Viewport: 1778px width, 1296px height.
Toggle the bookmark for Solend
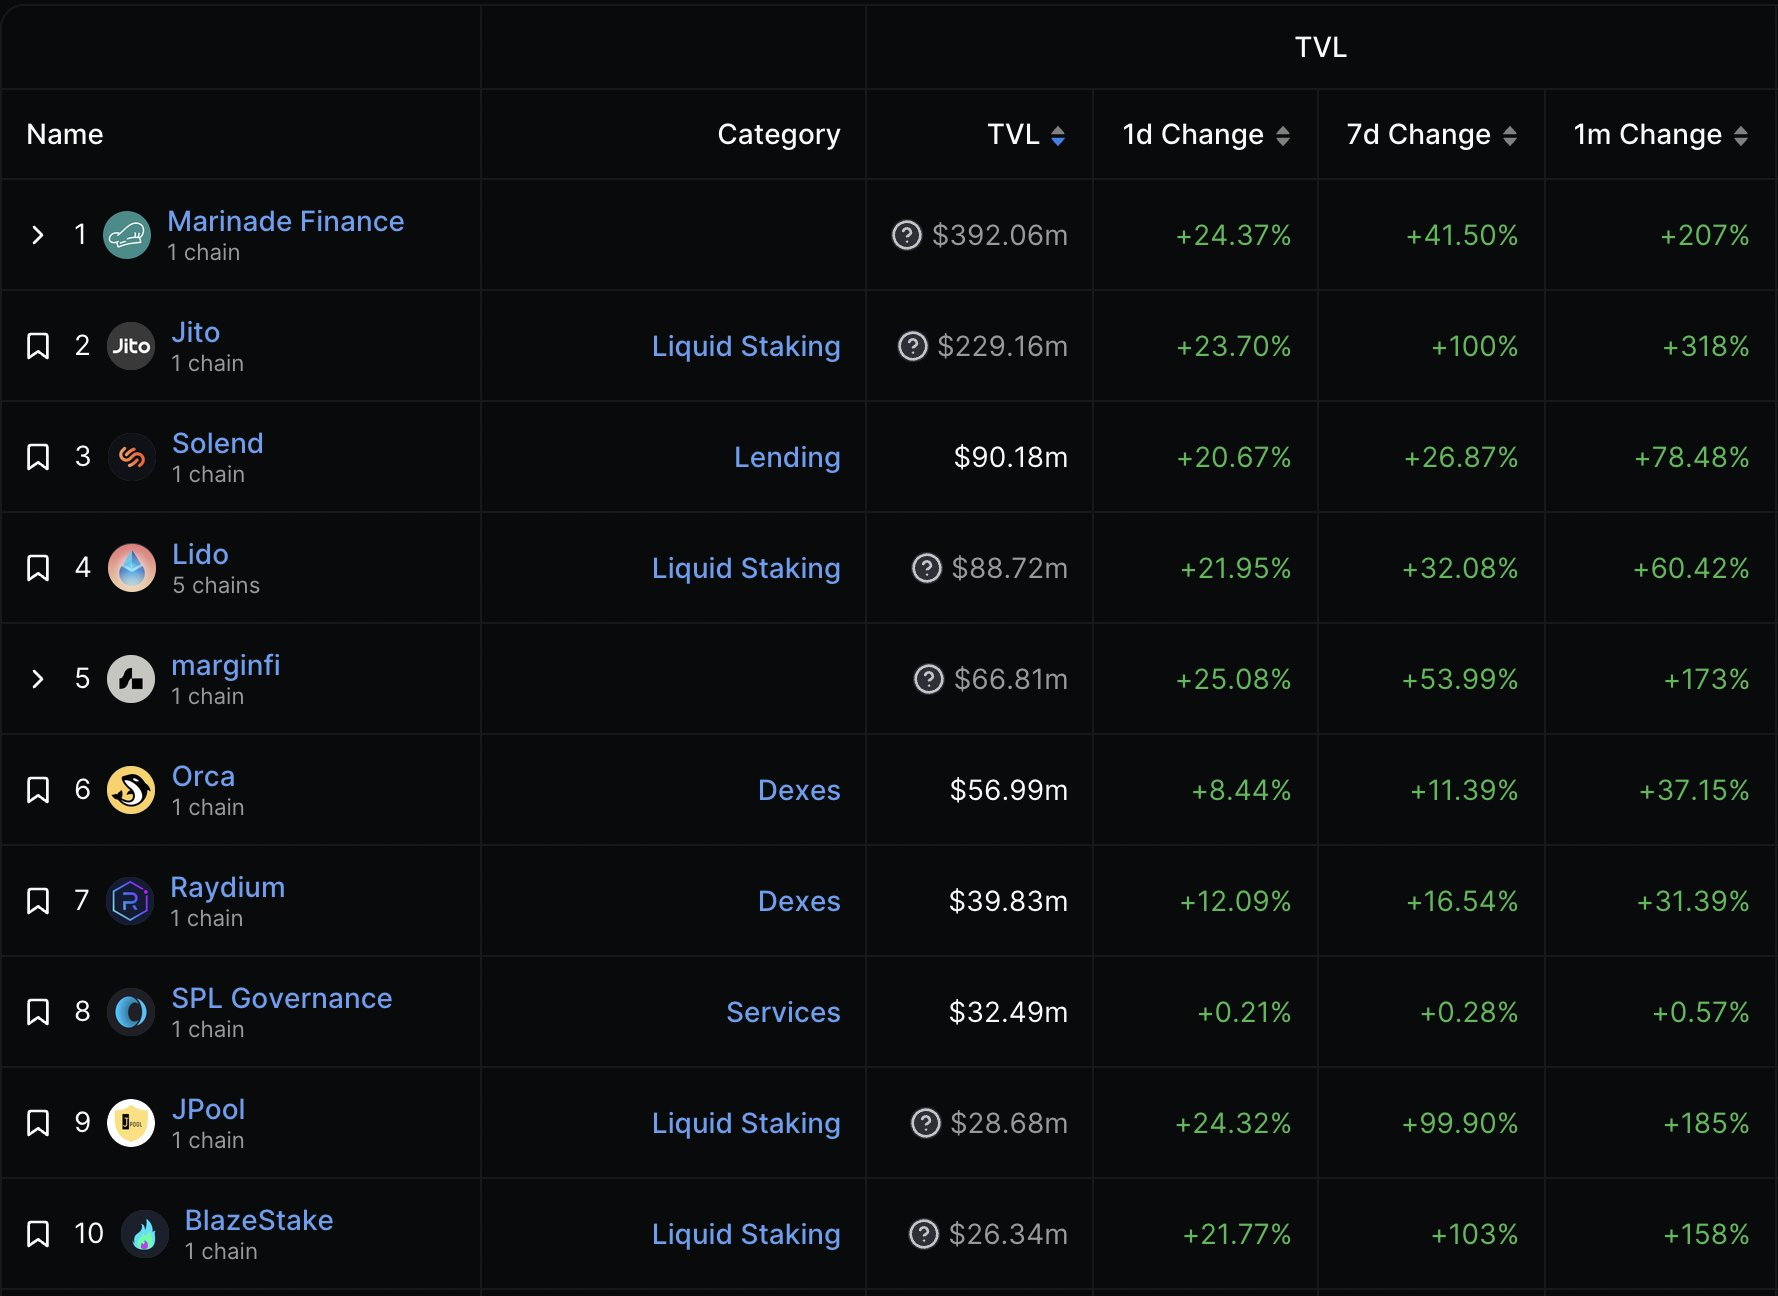tap(38, 457)
